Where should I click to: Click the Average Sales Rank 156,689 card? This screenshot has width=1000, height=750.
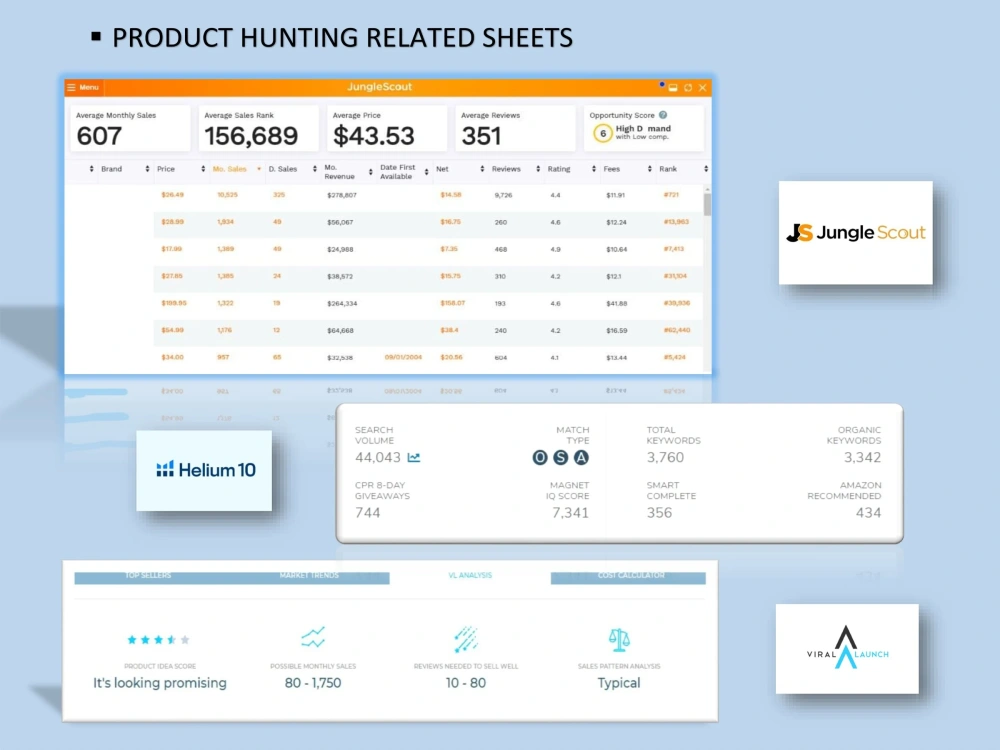[x=258, y=128]
